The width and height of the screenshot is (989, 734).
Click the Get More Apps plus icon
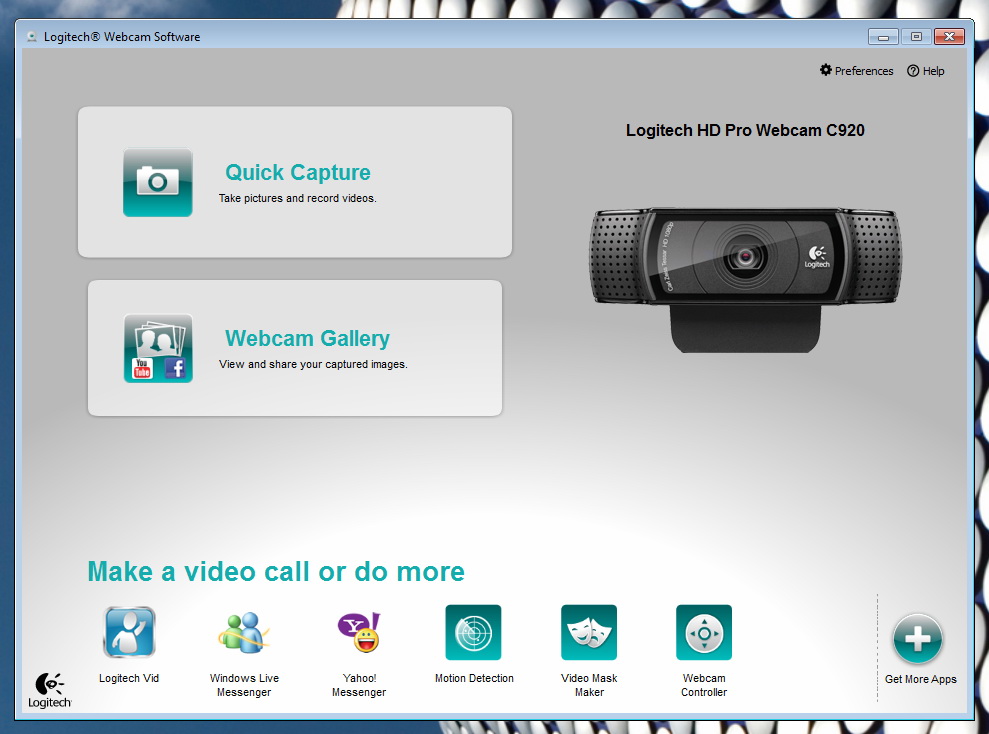tap(918, 639)
